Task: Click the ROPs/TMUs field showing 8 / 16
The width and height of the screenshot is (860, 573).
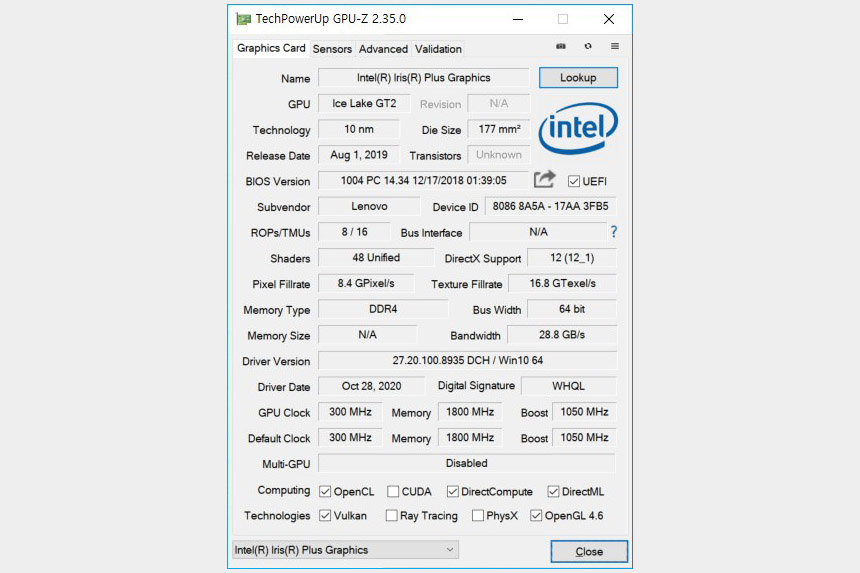Action: 354,232
